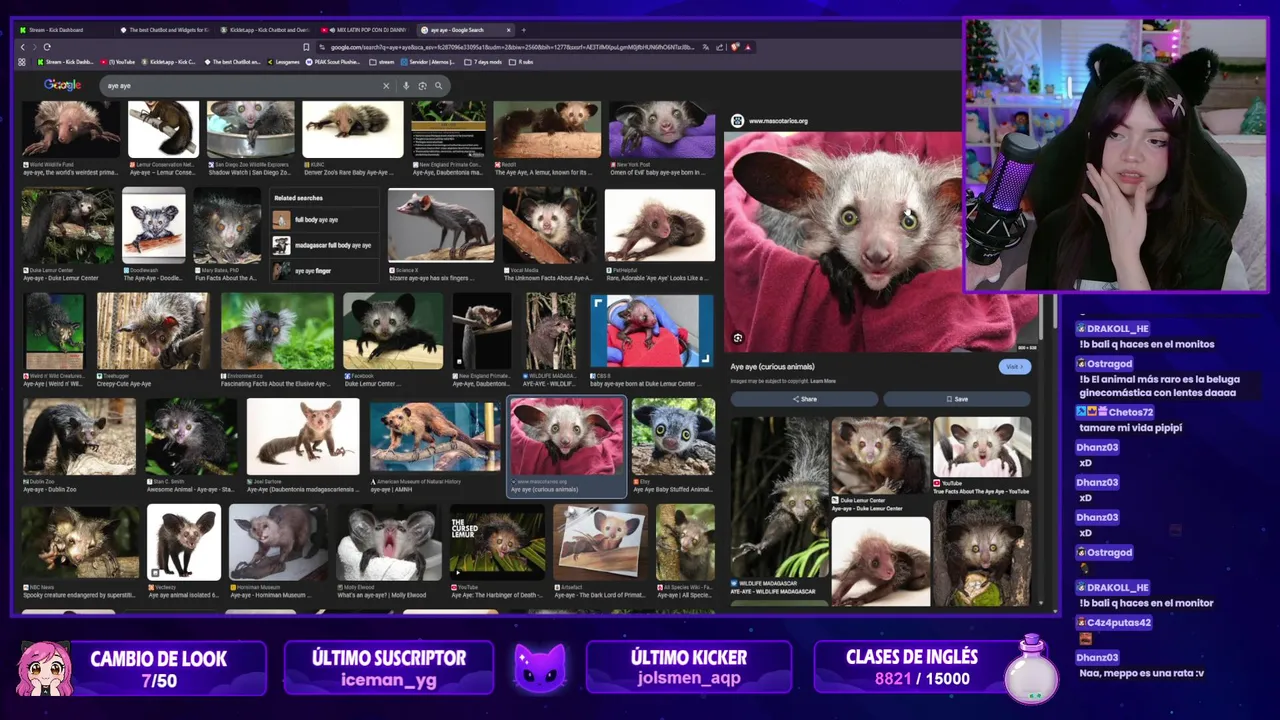Click chat username Chetos72
The width and height of the screenshot is (1280, 720).
click(x=1130, y=412)
